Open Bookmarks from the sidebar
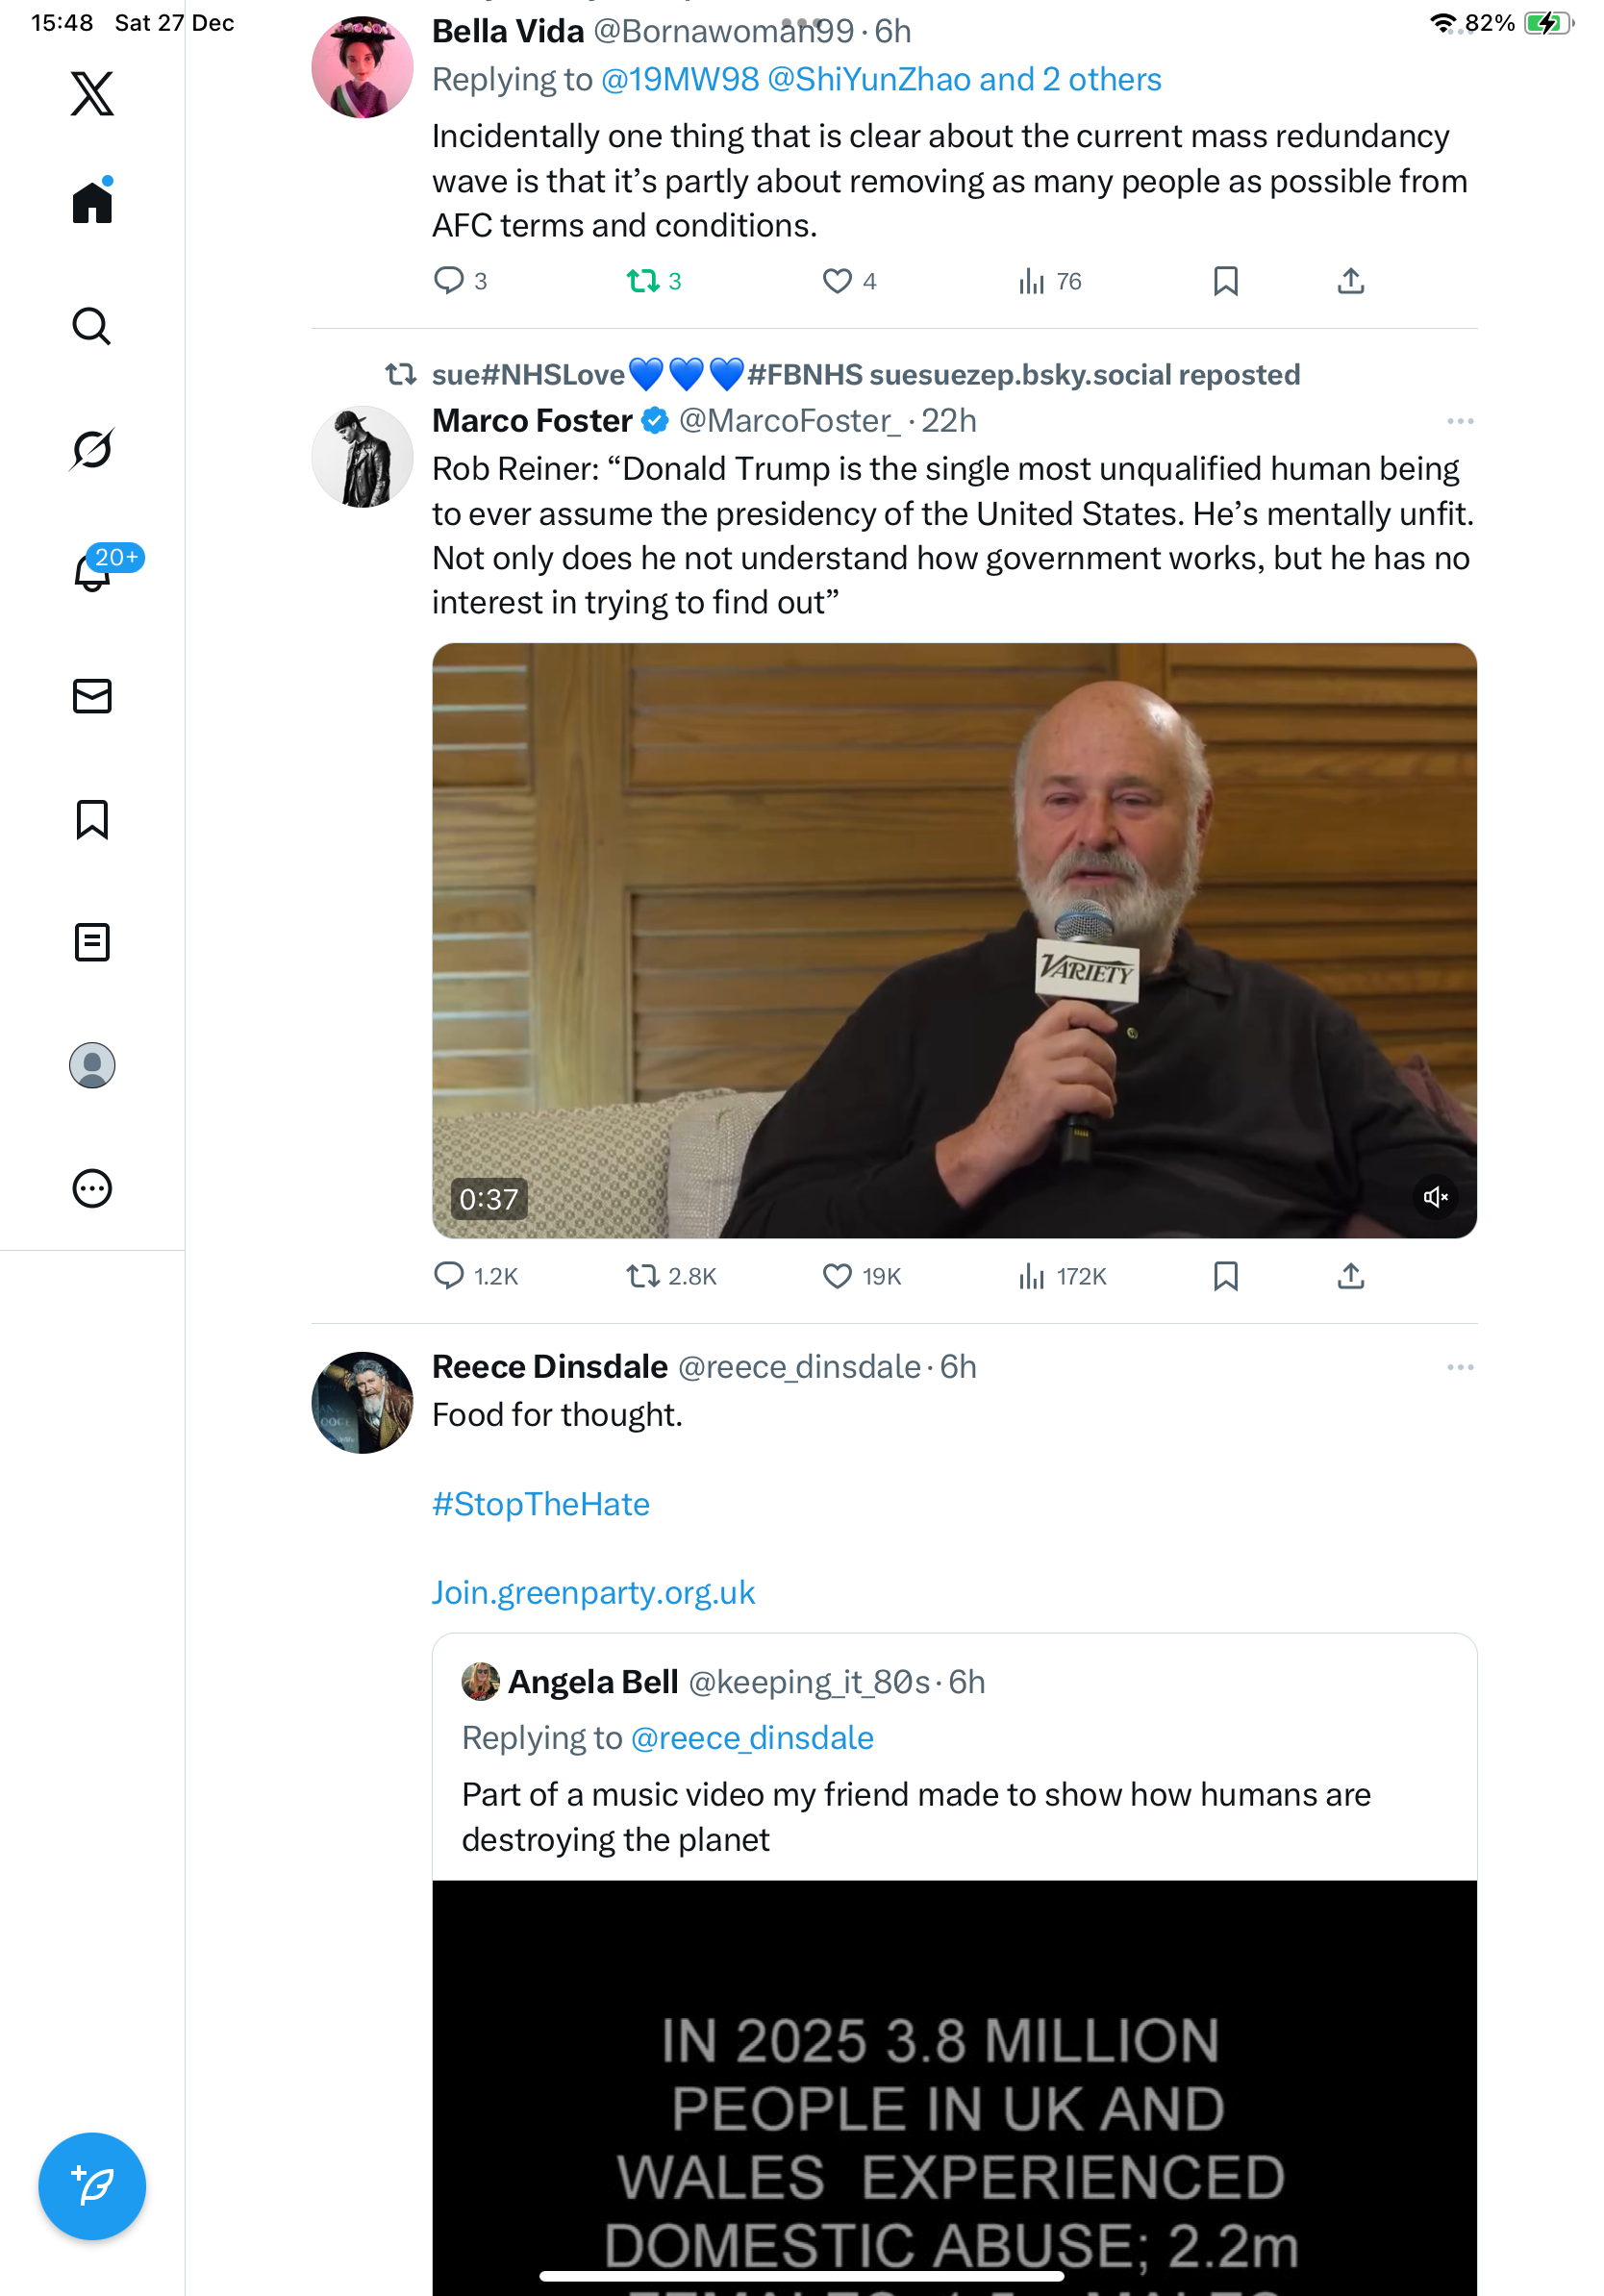 92,819
